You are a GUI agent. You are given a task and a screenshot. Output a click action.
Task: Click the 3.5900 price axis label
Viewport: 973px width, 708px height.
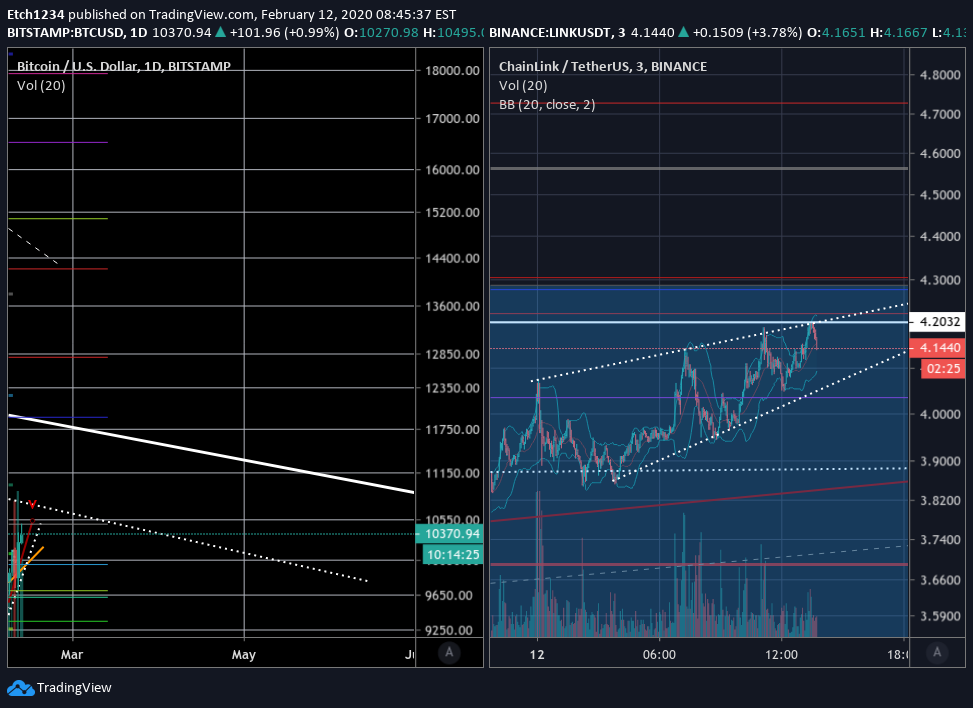[940, 616]
